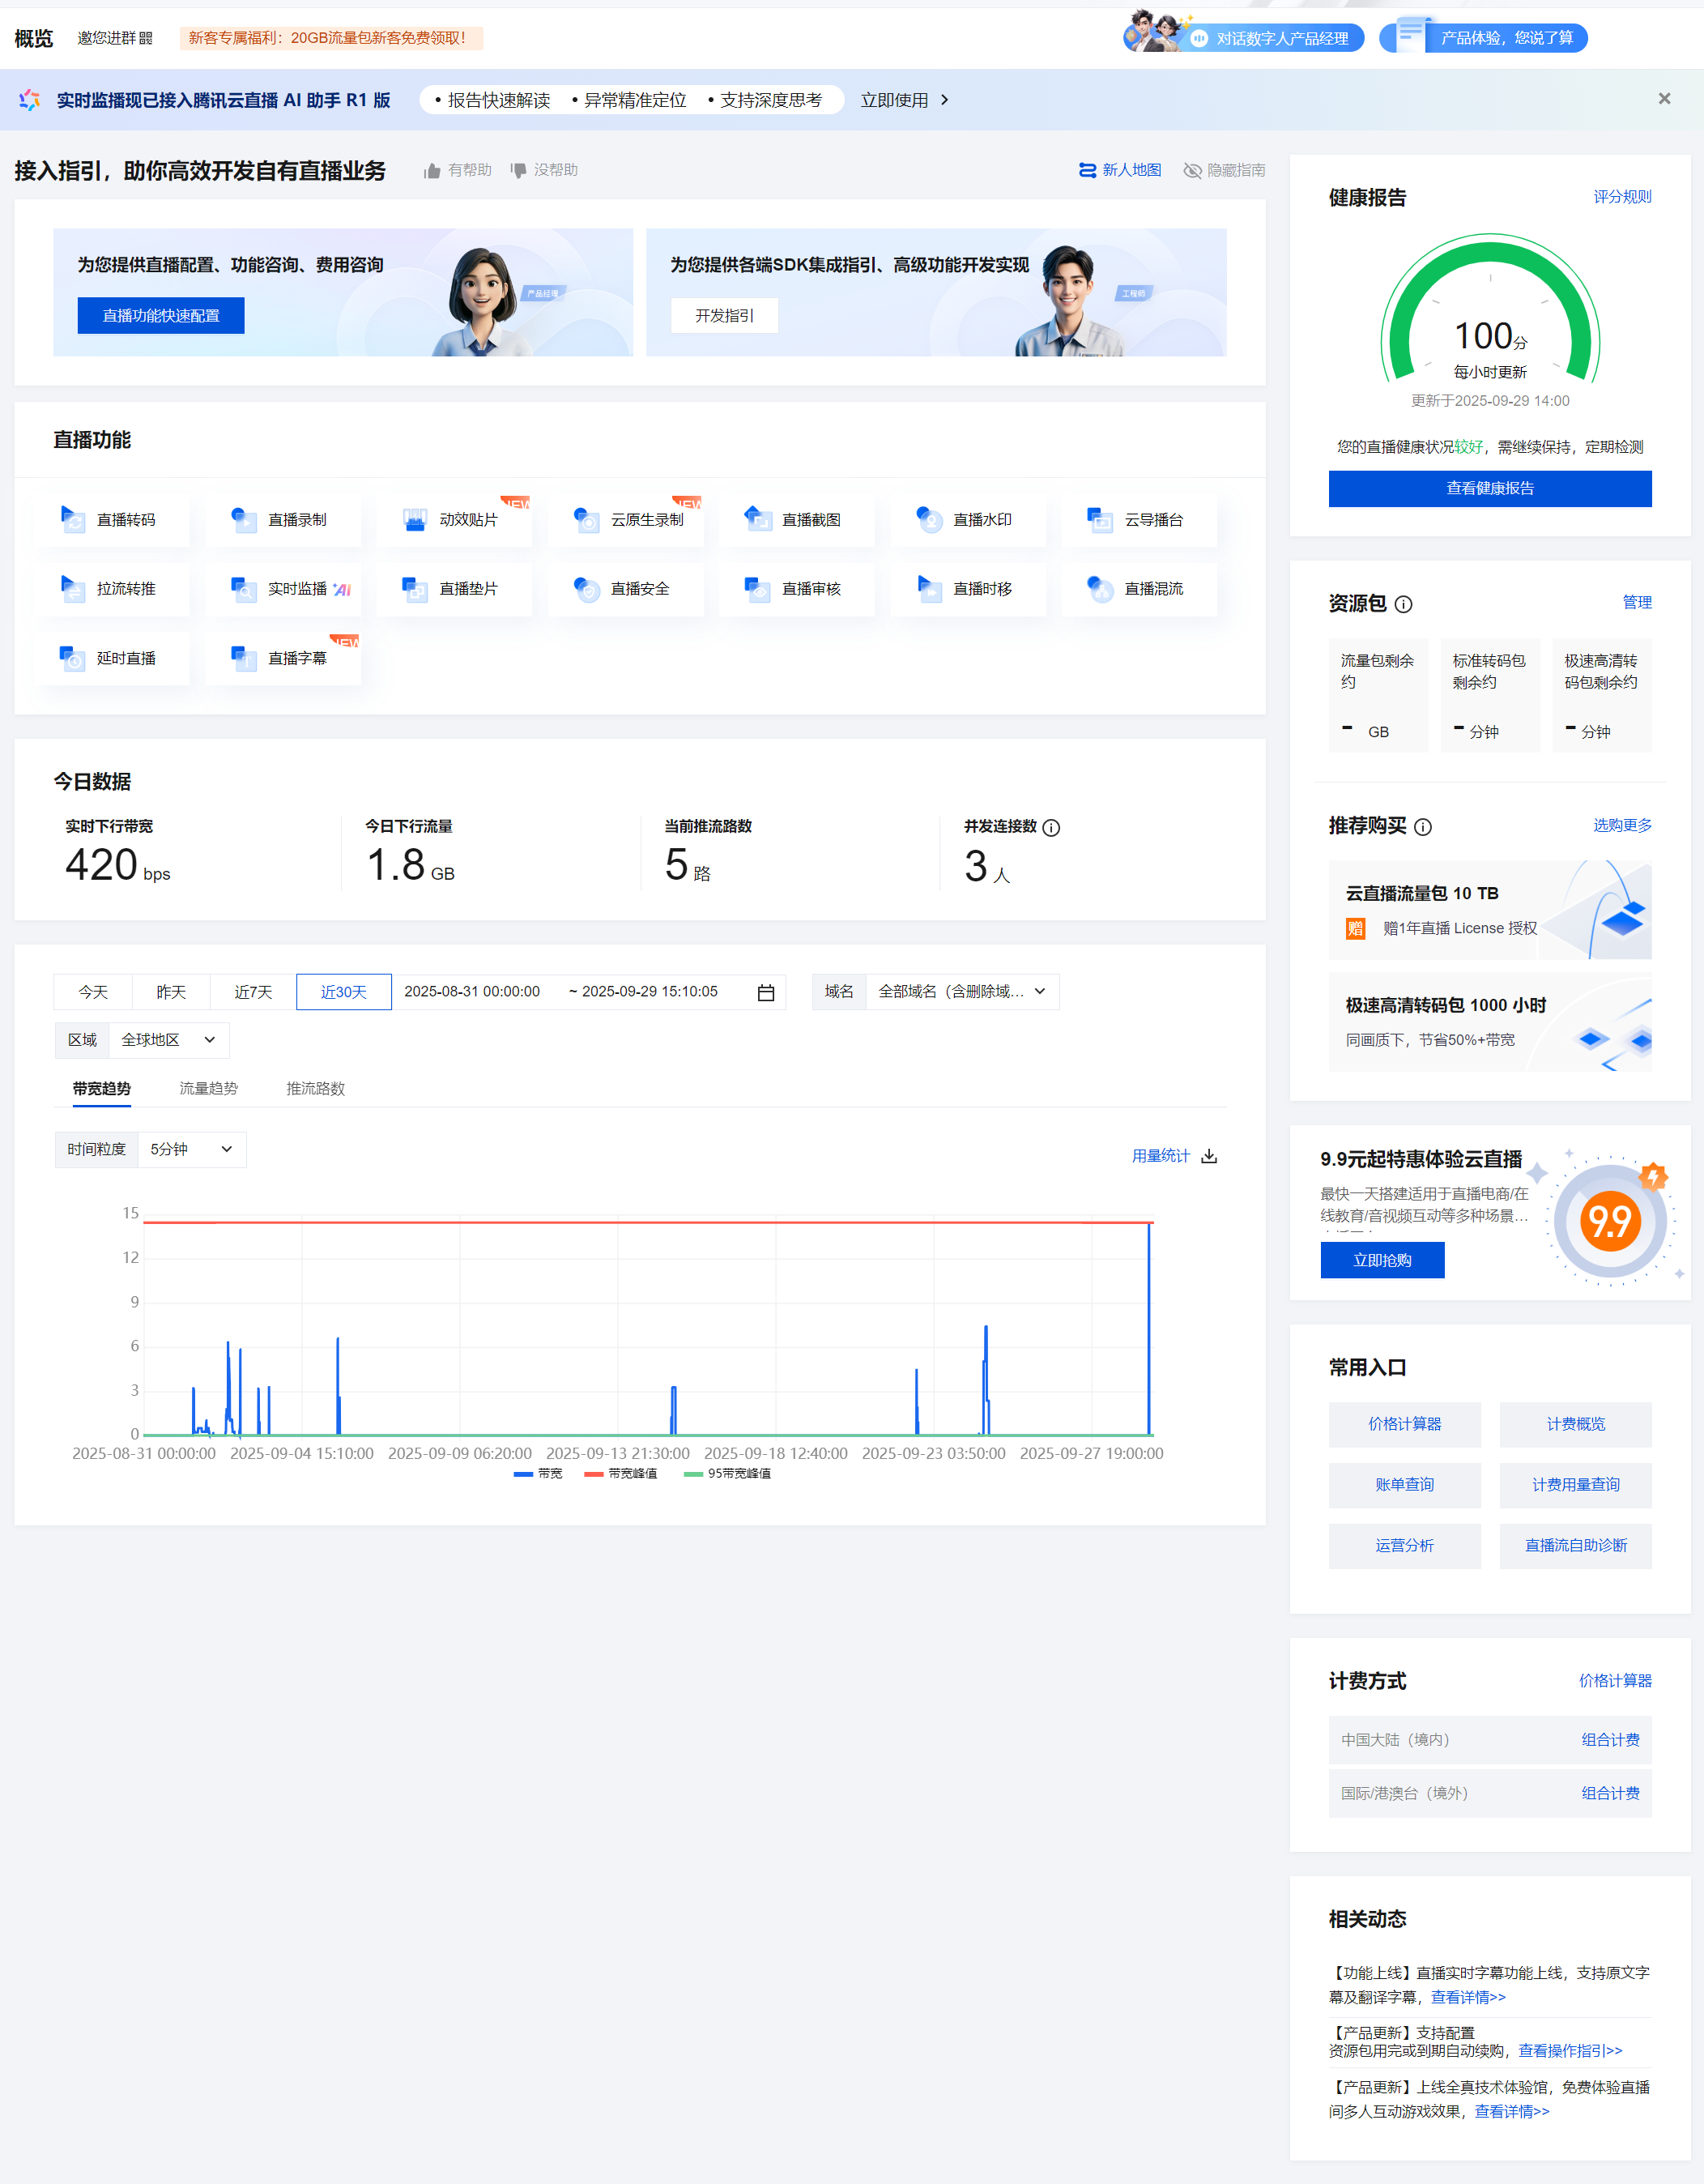Open the date range calendar icon
The height and width of the screenshot is (2184, 1704).
point(766,992)
